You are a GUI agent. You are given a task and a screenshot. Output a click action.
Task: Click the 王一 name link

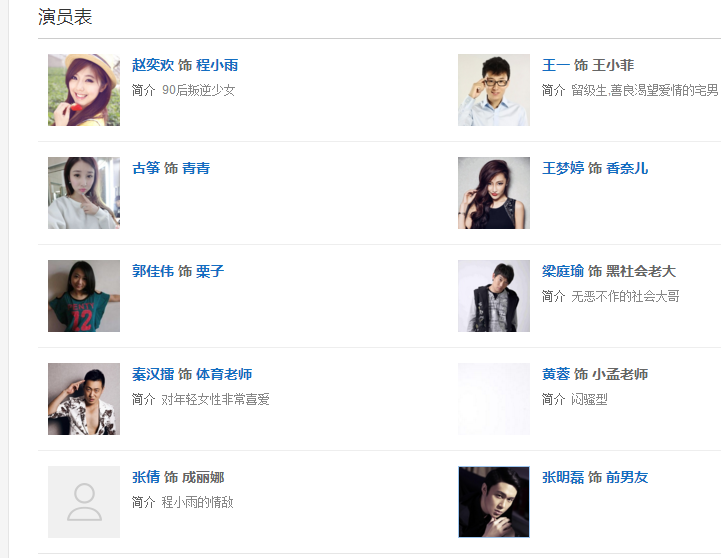[x=556, y=65]
